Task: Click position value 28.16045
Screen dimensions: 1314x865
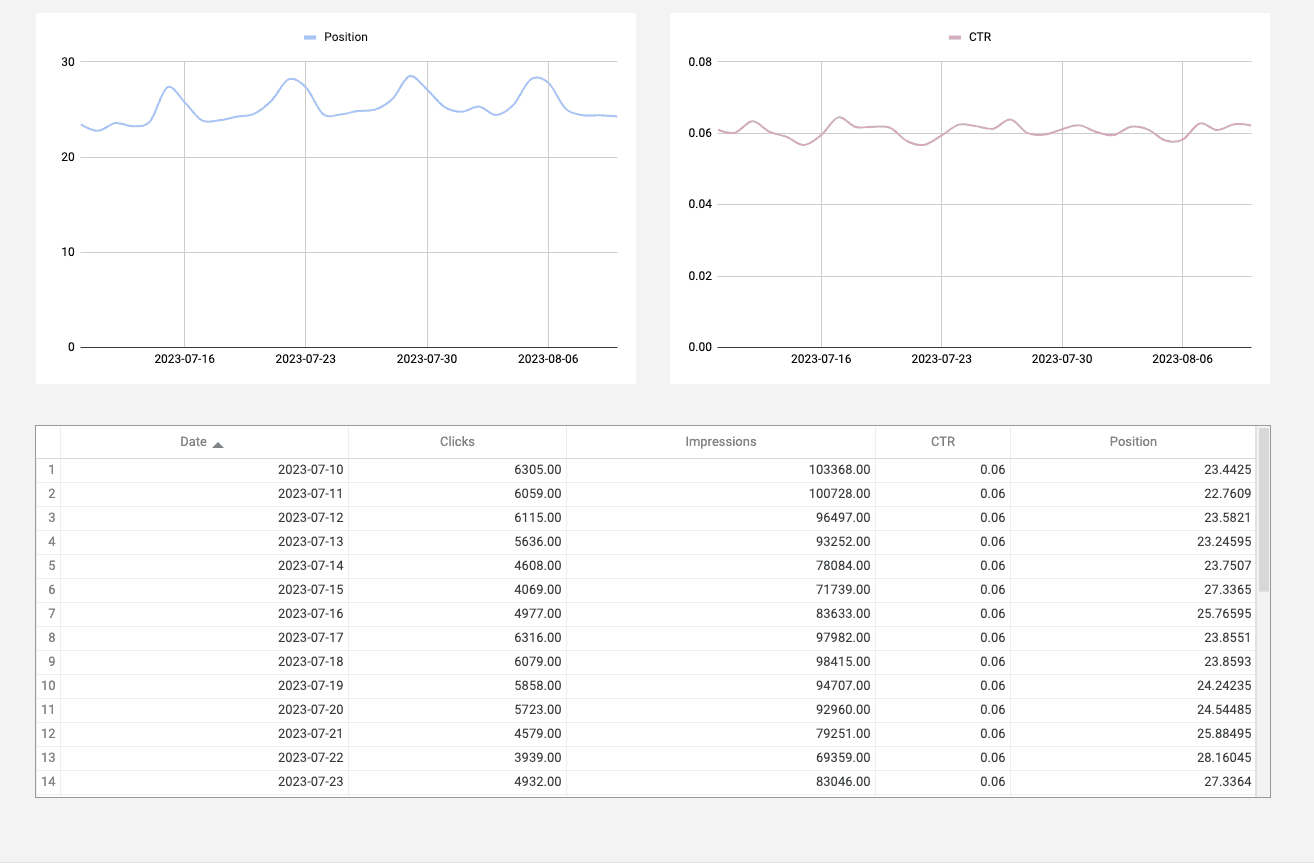Action: (1225, 757)
